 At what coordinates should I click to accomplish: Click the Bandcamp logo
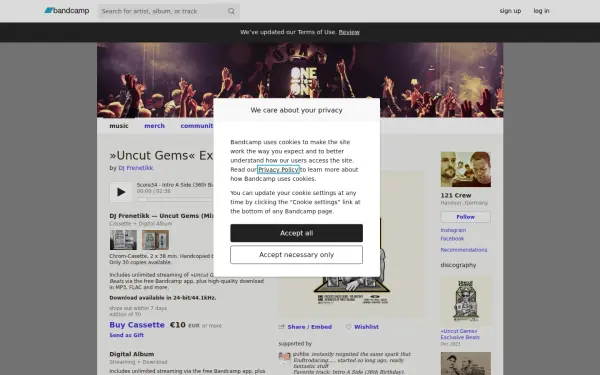tap(67, 11)
